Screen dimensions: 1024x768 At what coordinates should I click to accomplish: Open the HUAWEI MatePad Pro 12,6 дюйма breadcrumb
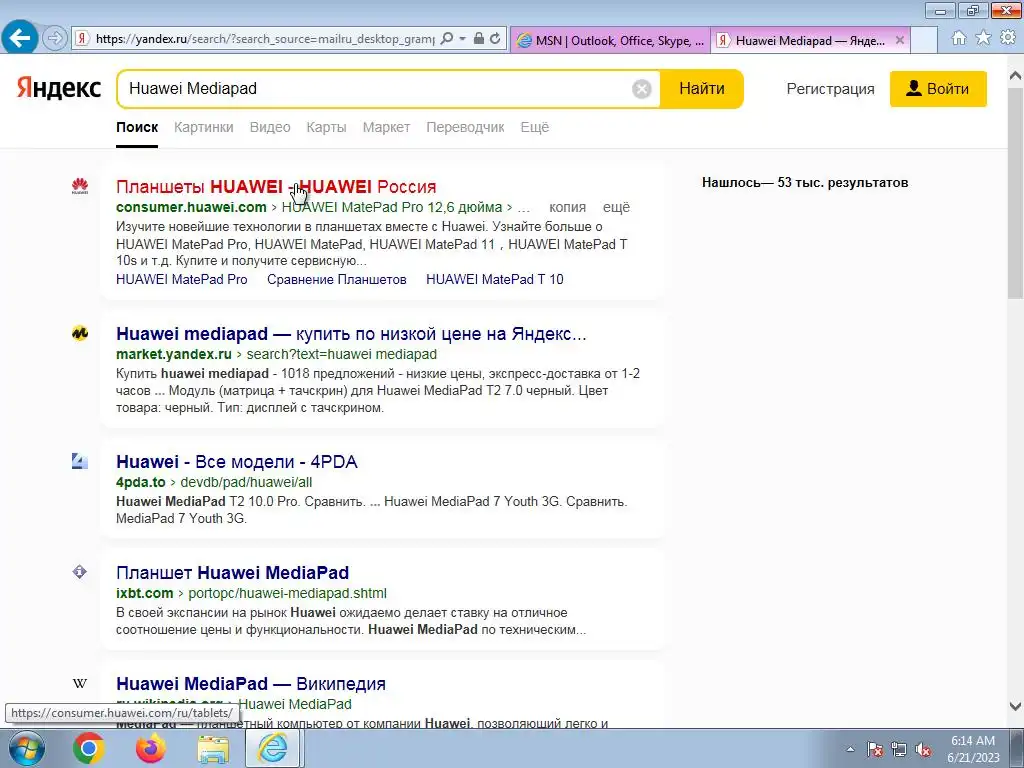392,208
